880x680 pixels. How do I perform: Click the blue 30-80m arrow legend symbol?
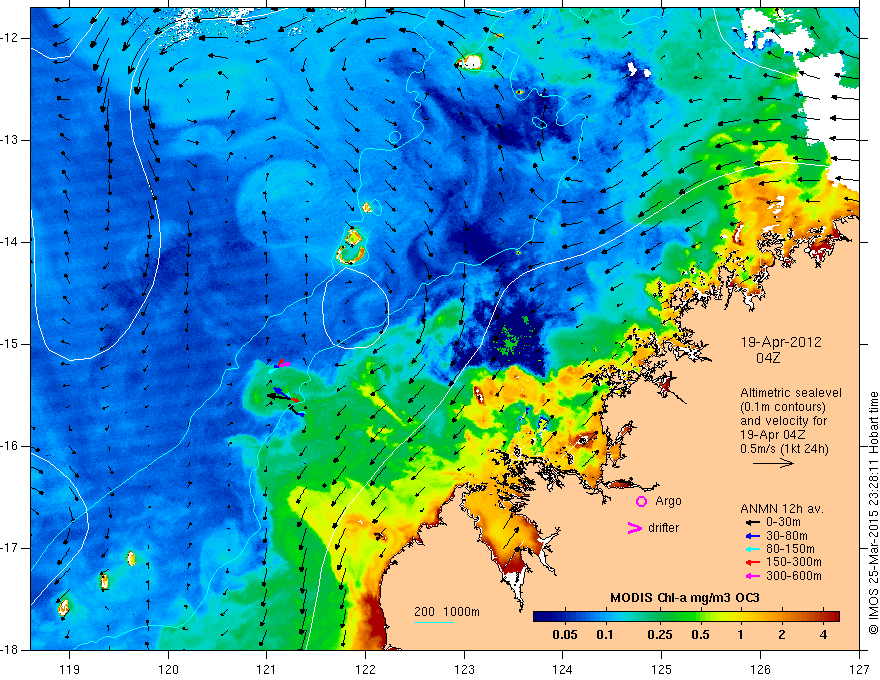click(751, 536)
